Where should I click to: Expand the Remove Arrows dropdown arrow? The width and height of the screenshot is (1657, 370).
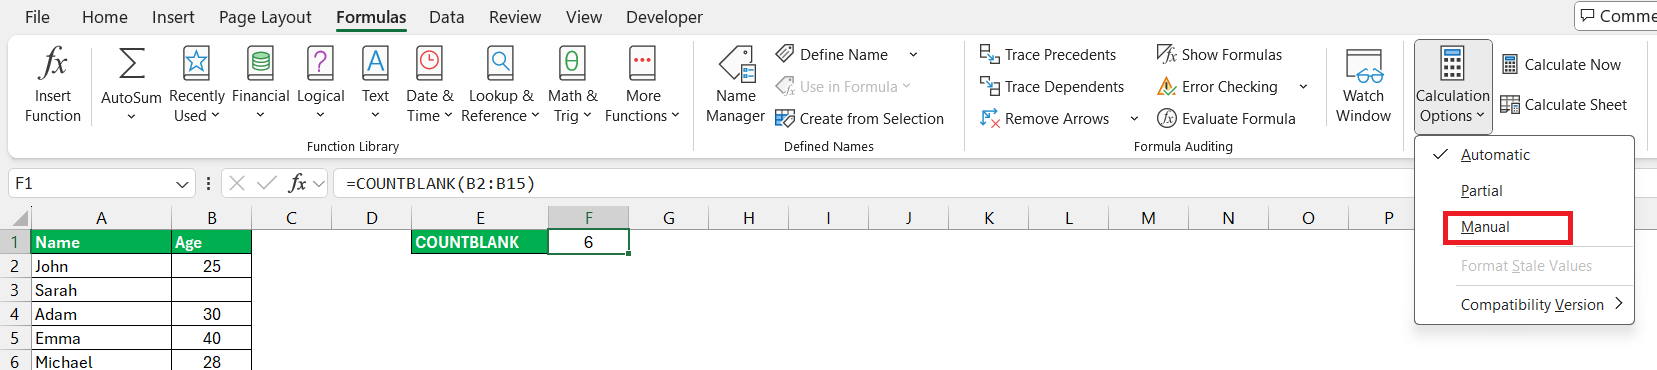1134,118
